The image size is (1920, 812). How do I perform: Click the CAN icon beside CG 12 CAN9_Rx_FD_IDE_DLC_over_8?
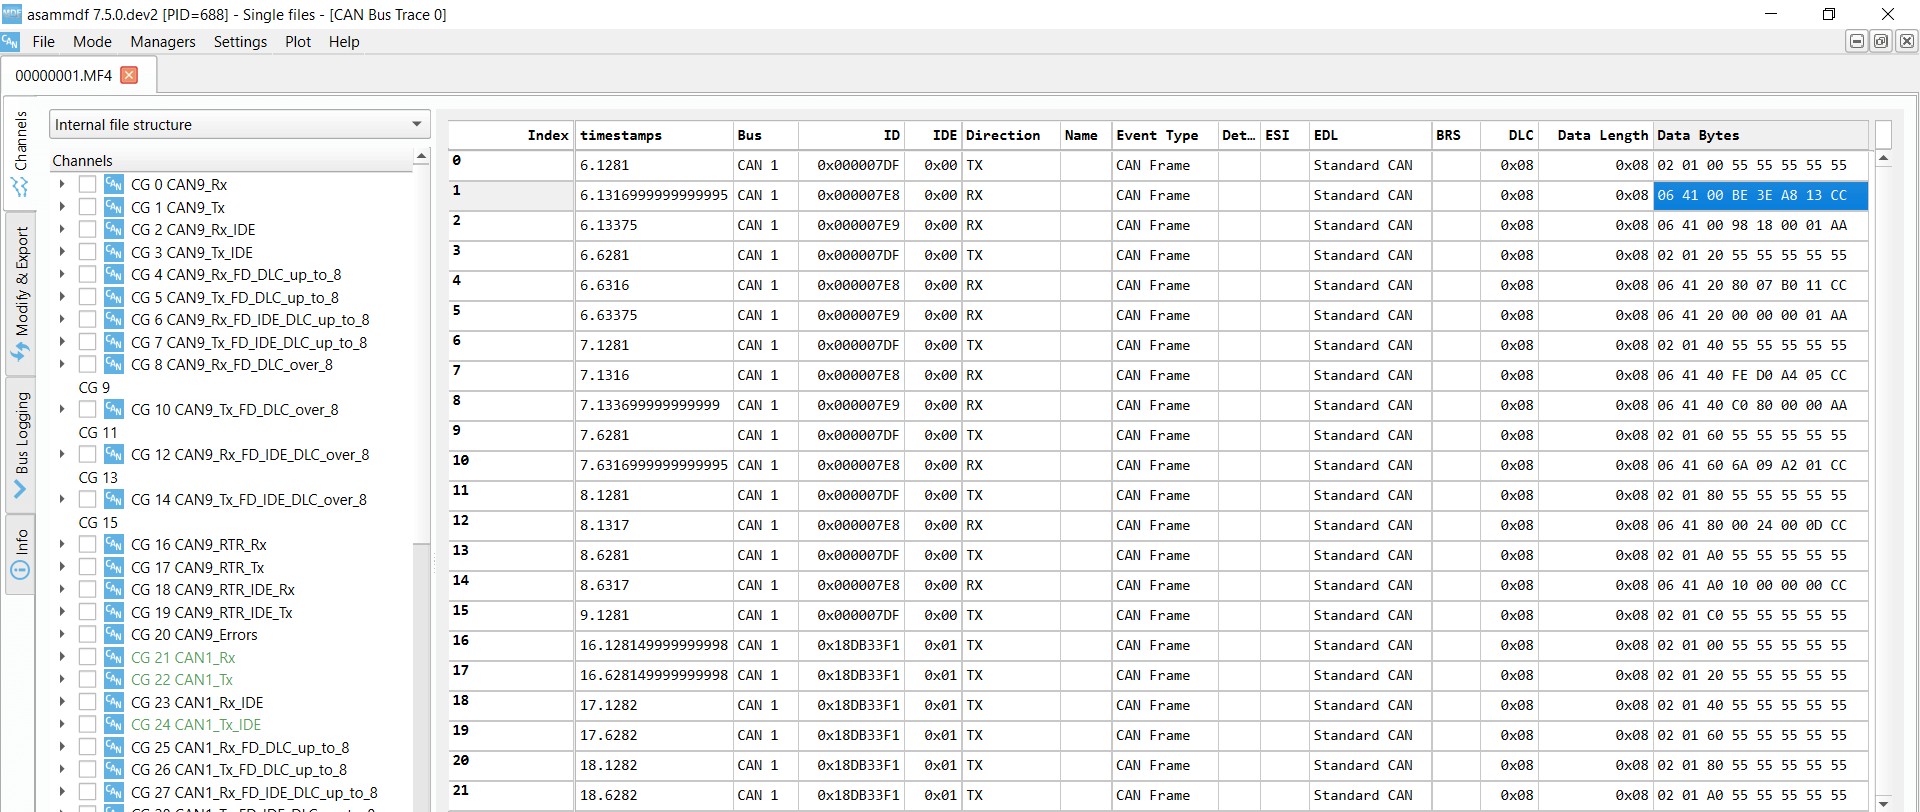(114, 455)
